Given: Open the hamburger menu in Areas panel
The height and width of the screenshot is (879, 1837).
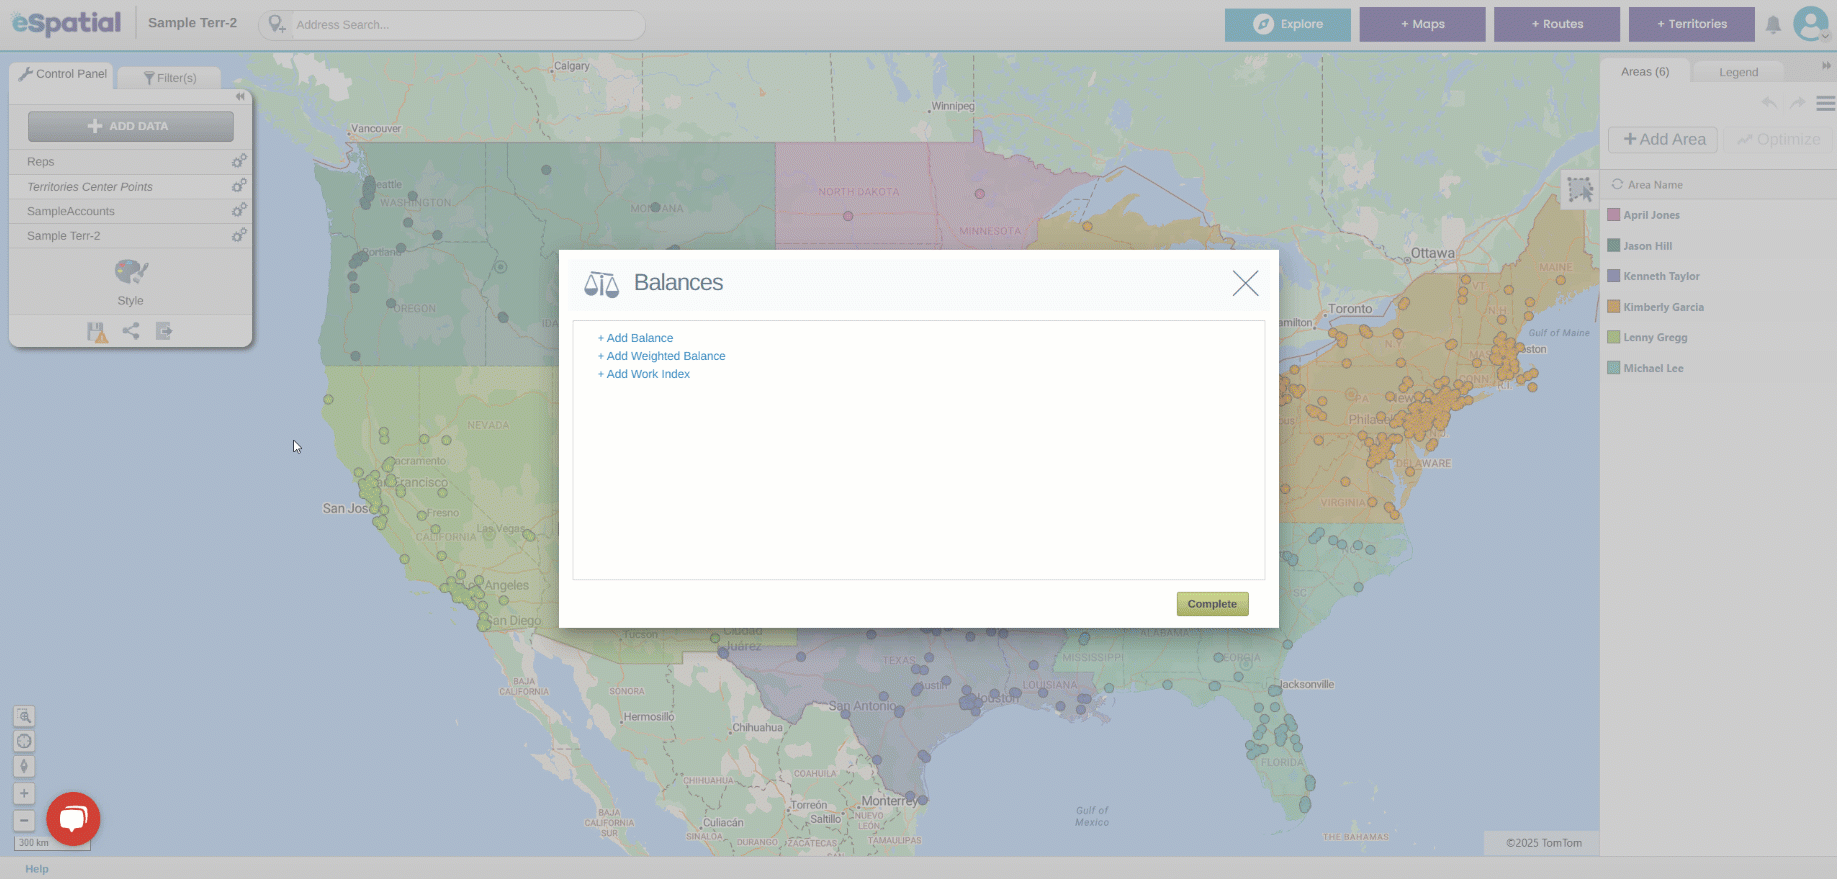Looking at the screenshot, I should coord(1825,104).
